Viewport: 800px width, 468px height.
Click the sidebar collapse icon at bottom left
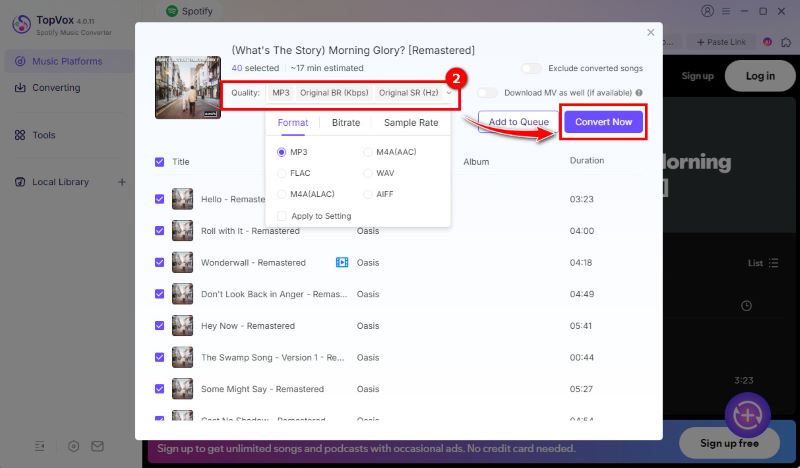(x=39, y=447)
